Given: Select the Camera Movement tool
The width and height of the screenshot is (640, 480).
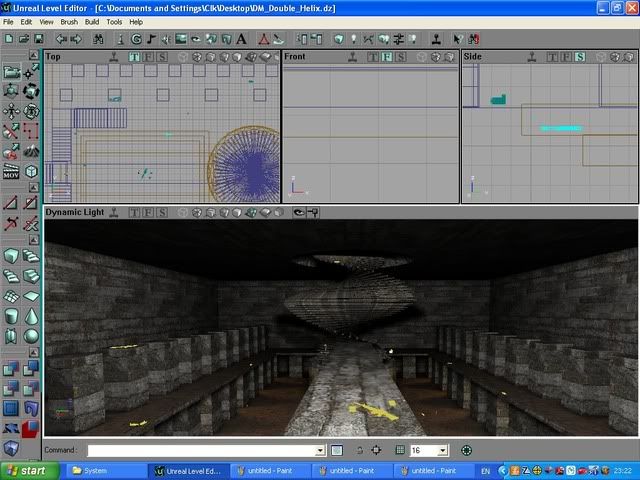Looking at the screenshot, I should coord(11,72).
